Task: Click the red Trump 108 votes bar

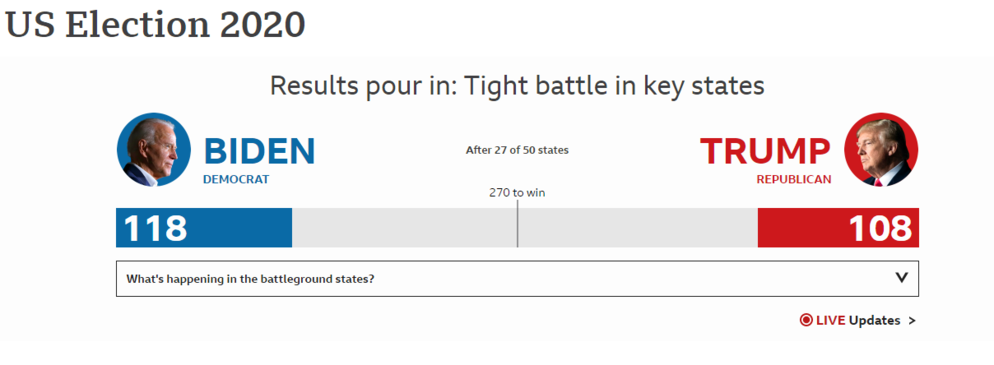Action: coord(838,227)
